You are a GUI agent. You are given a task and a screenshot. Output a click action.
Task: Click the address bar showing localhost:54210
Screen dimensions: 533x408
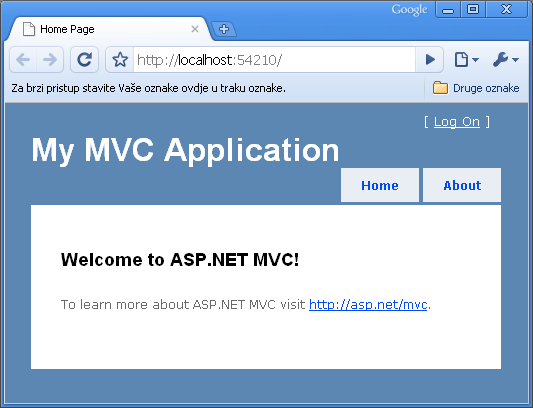[274, 60]
